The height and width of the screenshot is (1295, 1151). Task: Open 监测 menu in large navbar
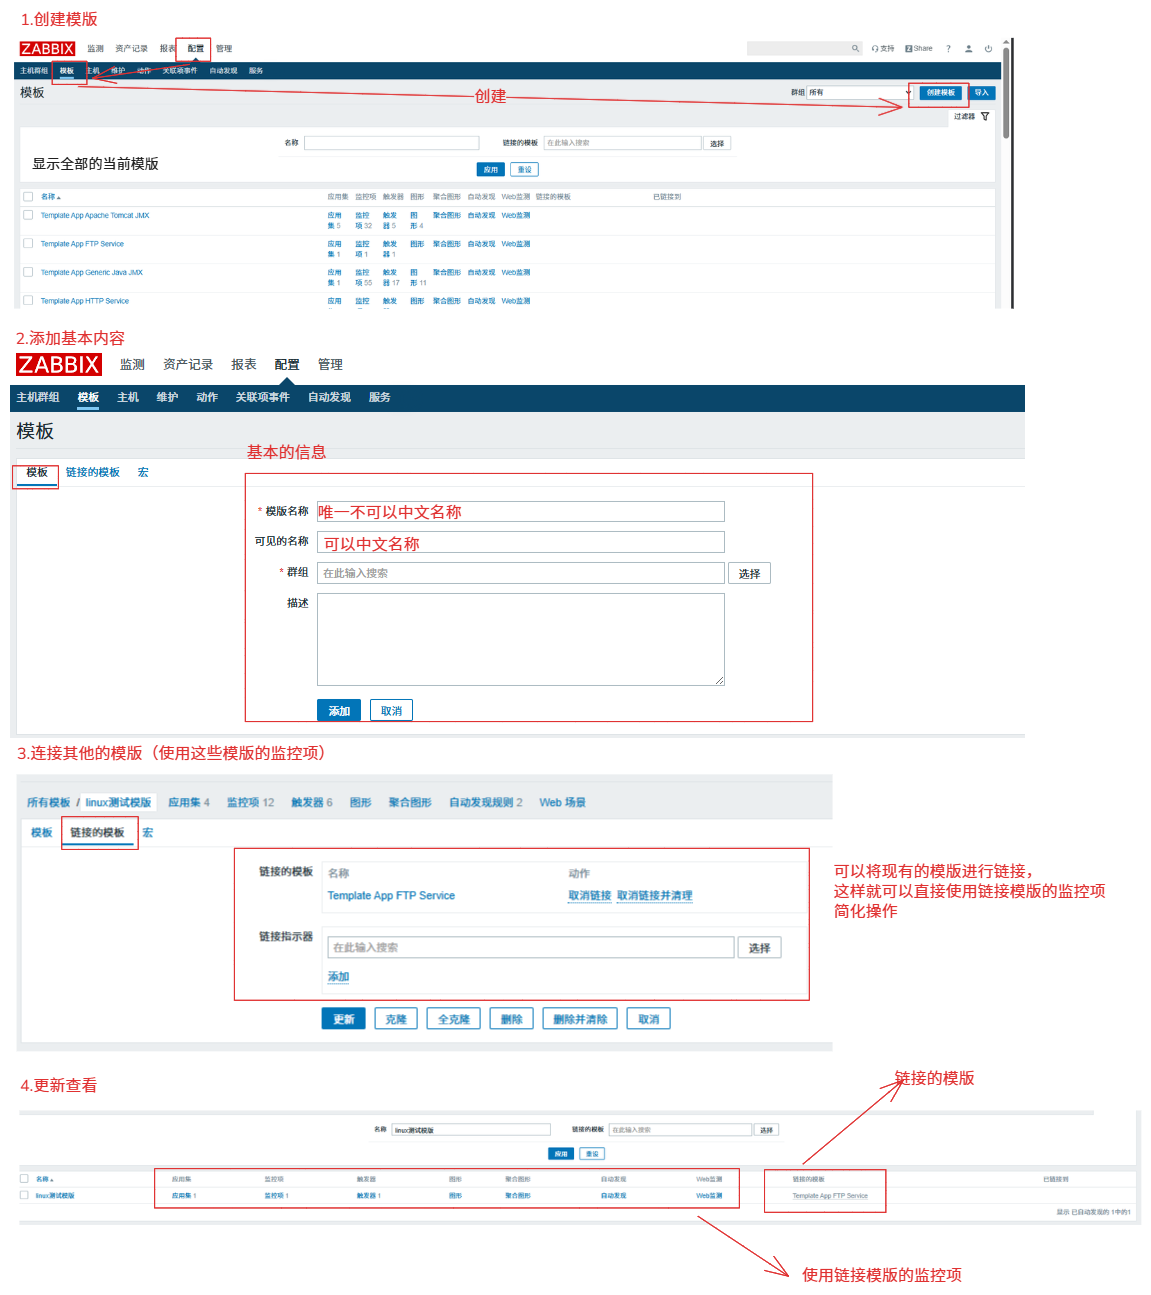coord(132,364)
